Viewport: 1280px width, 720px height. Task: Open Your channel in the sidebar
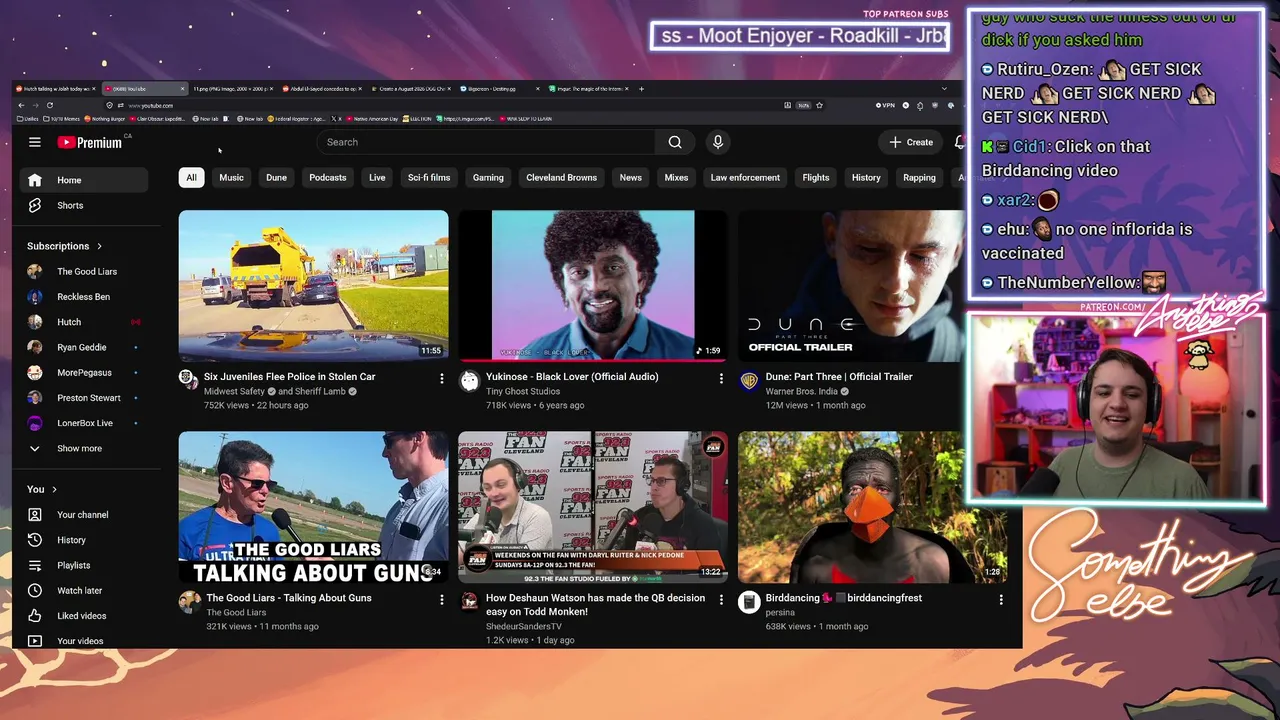point(84,515)
